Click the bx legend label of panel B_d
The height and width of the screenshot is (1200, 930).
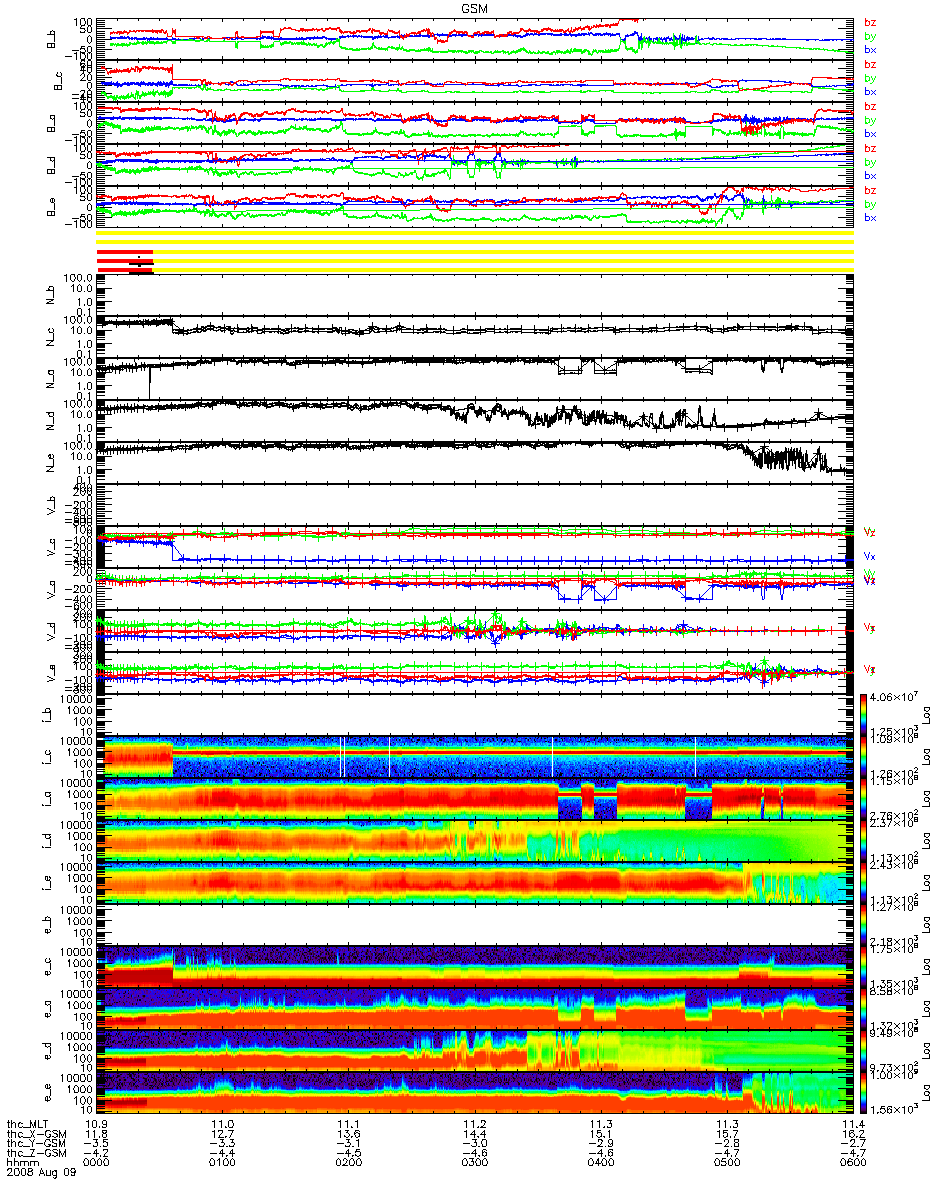(870, 175)
